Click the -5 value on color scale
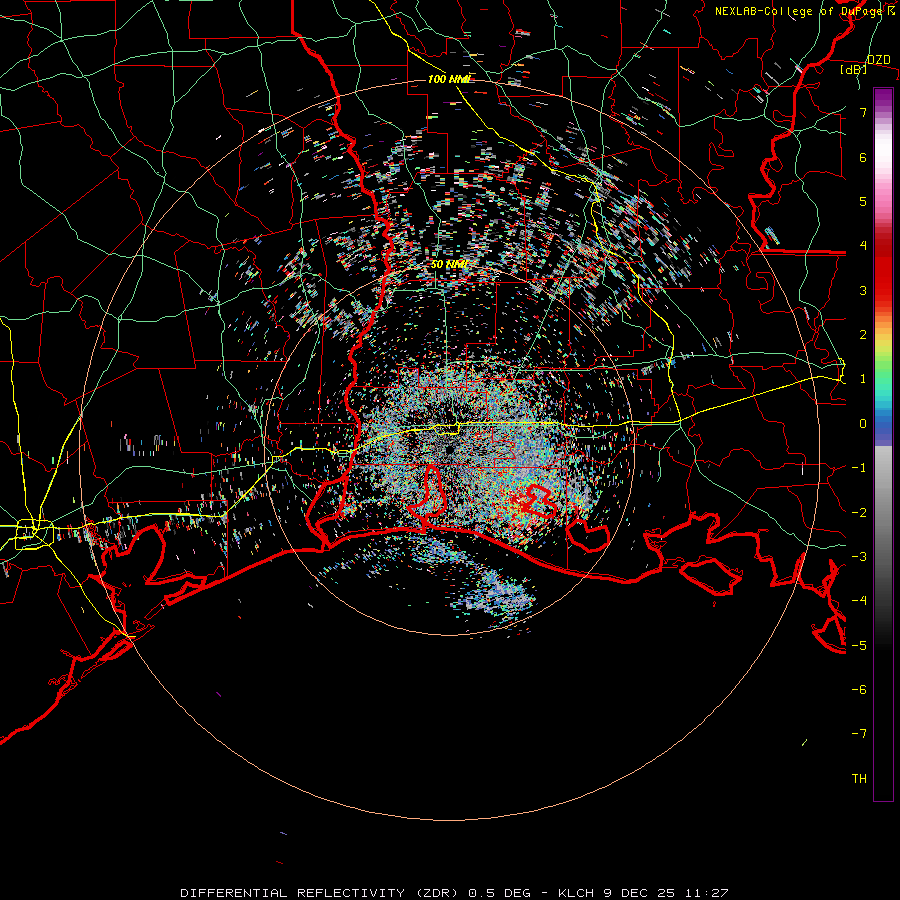This screenshot has height=900, width=900. [x=859, y=646]
